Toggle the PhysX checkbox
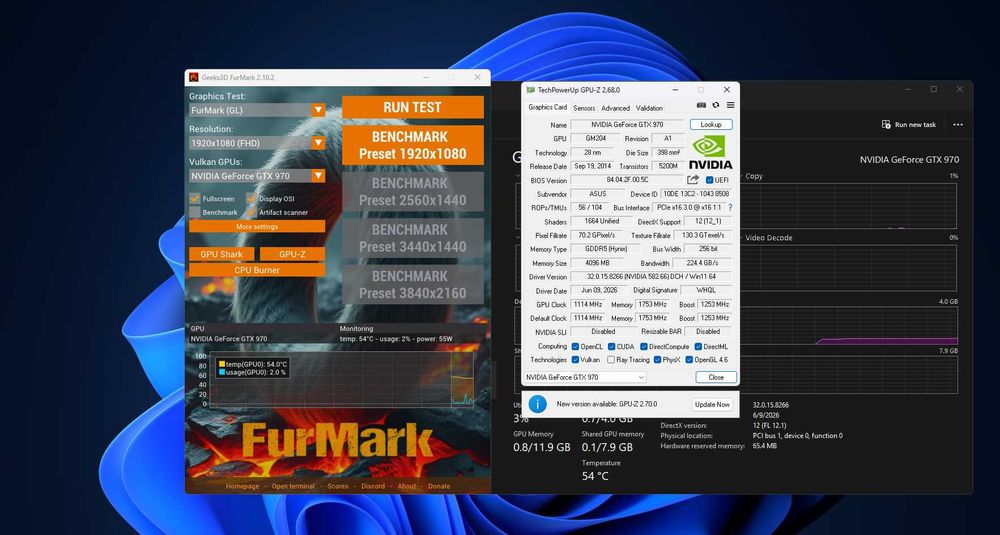Screen dimensions: 1000x535 [x=656, y=360]
